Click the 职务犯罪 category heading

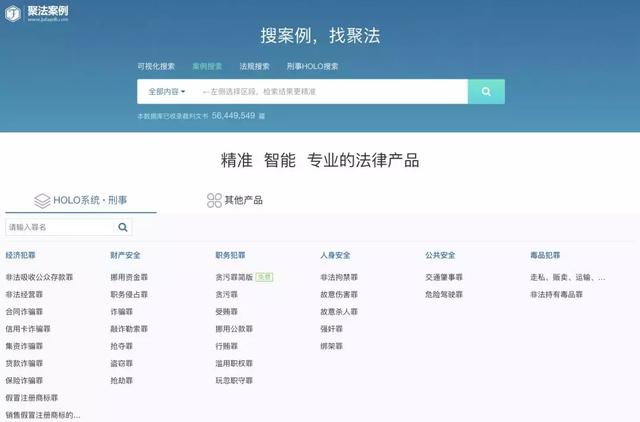230,255
